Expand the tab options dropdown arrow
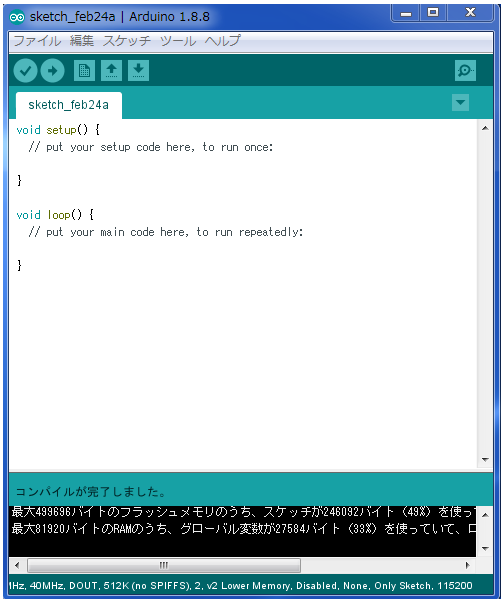This screenshot has height=599, width=501. [x=460, y=102]
